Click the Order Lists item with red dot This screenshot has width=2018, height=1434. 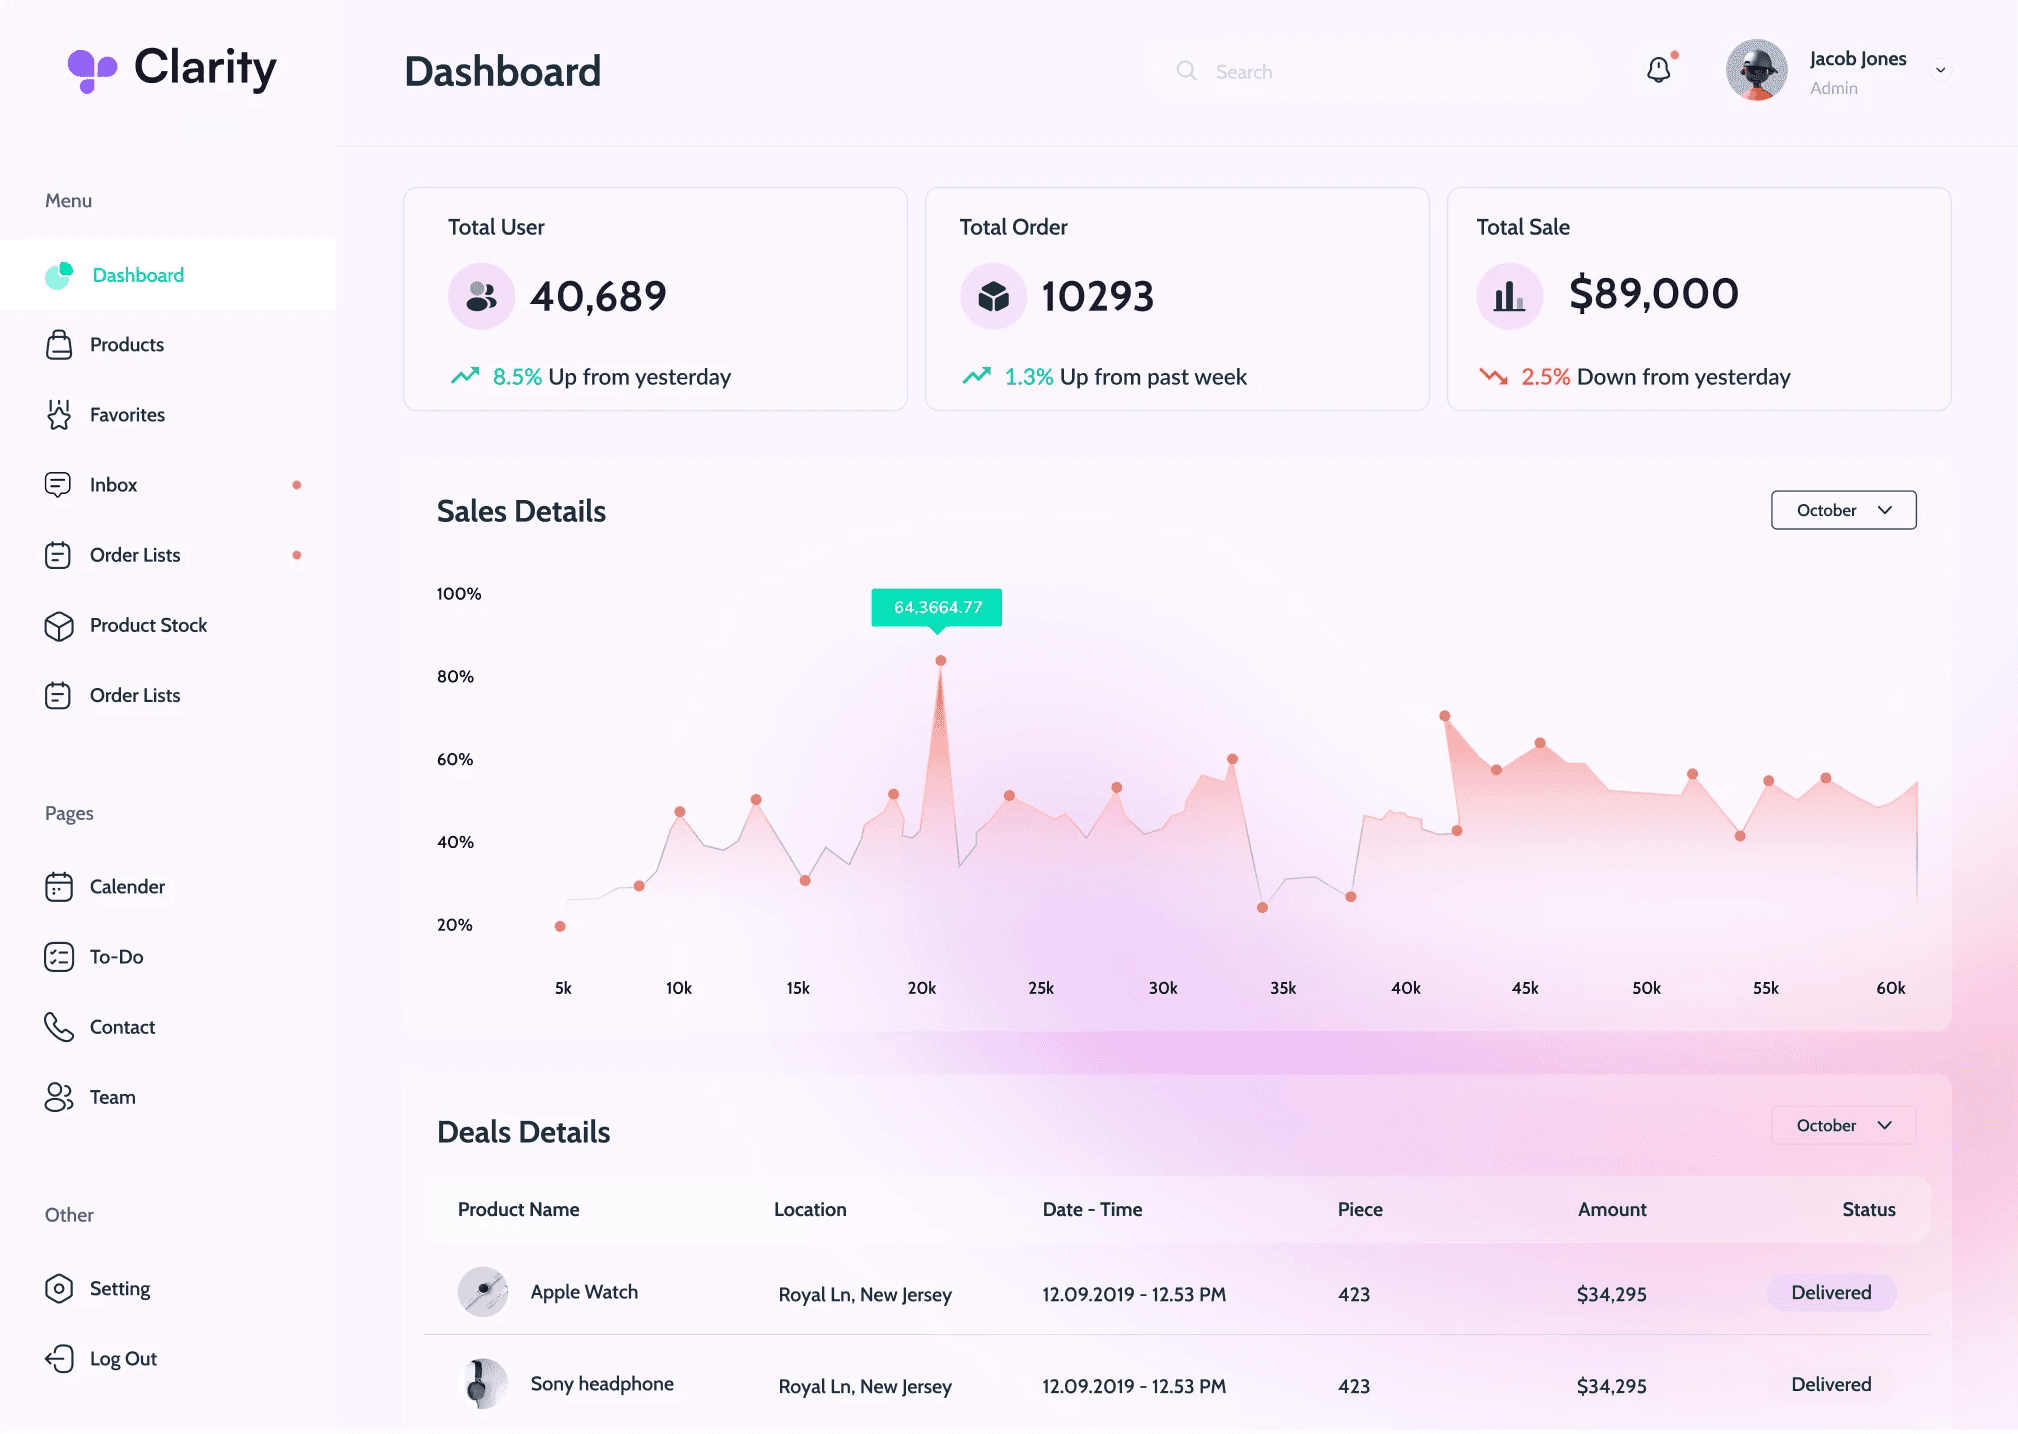168,555
